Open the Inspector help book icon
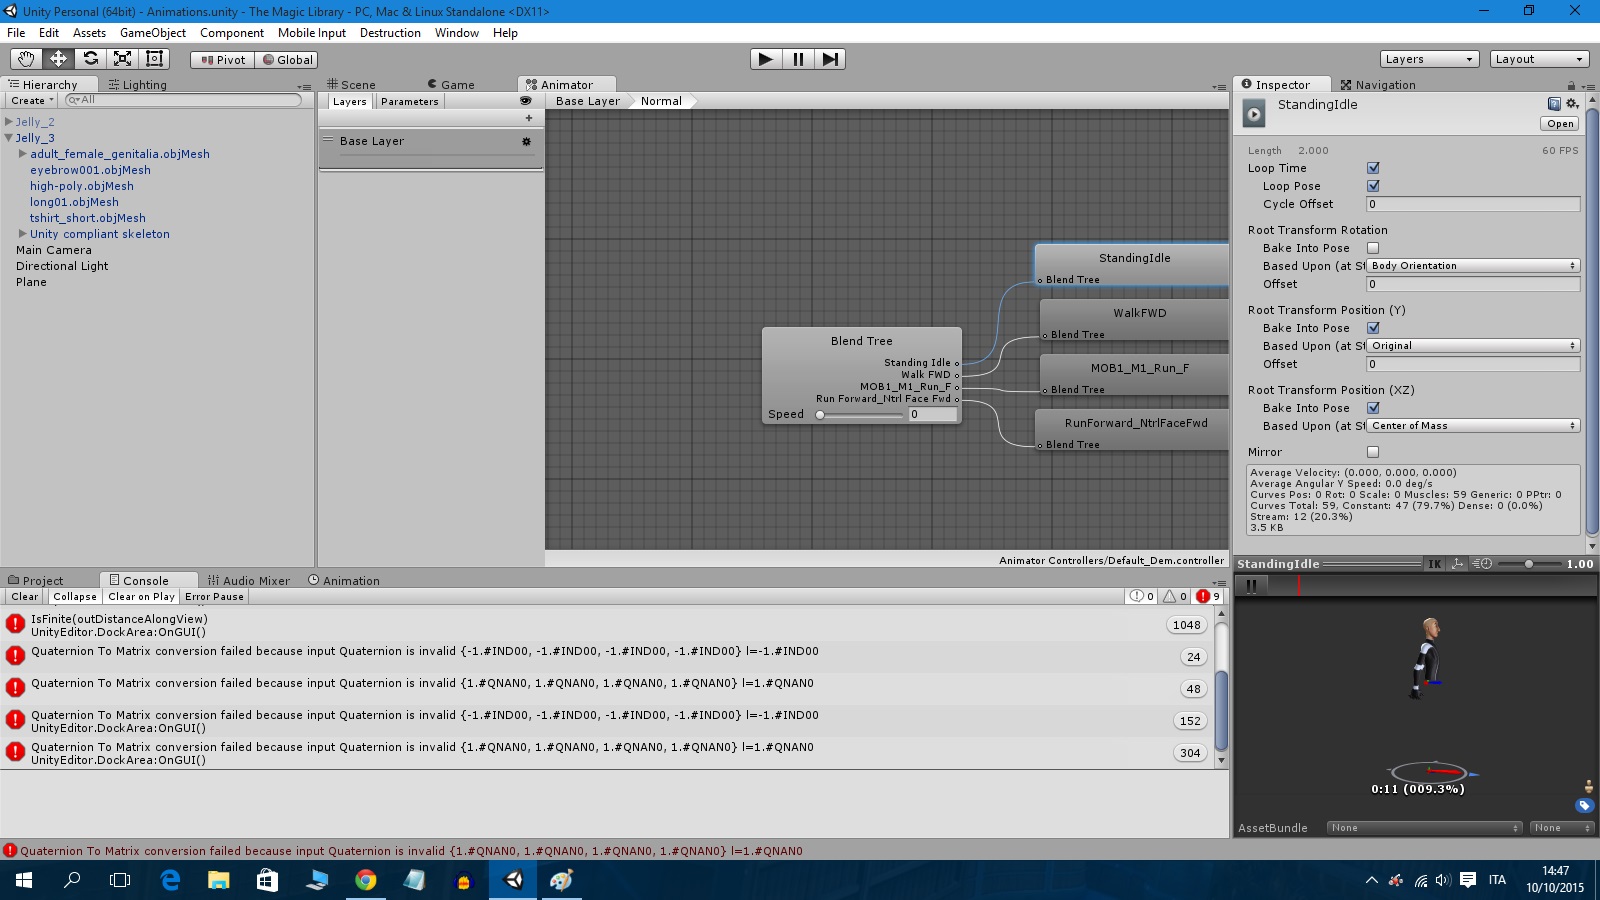Viewport: 1600px width, 900px height. pos(1554,104)
